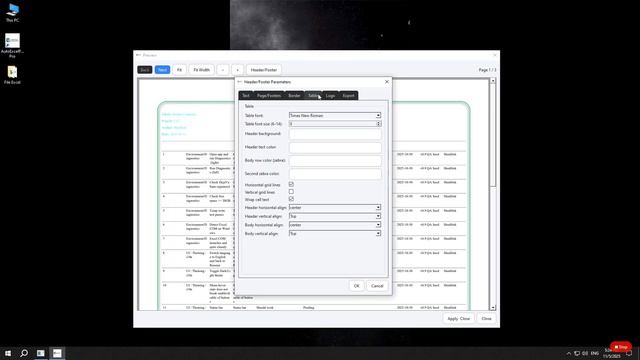The height and width of the screenshot is (360, 640).
Task: Open the Table font dropdown
Action: coord(335,116)
